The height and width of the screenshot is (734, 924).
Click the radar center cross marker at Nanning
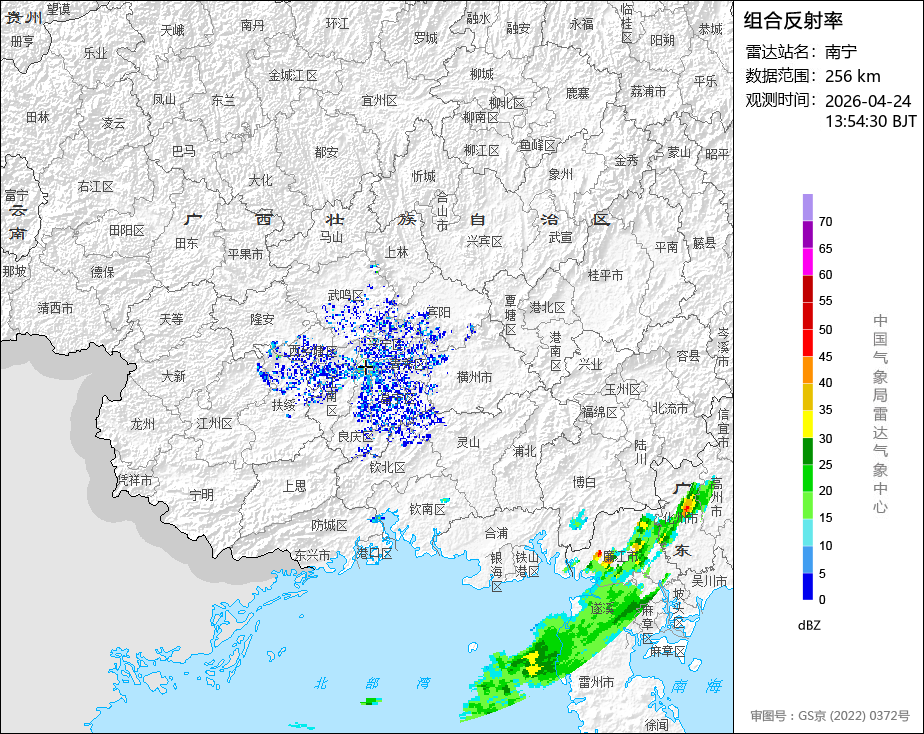[366, 368]
